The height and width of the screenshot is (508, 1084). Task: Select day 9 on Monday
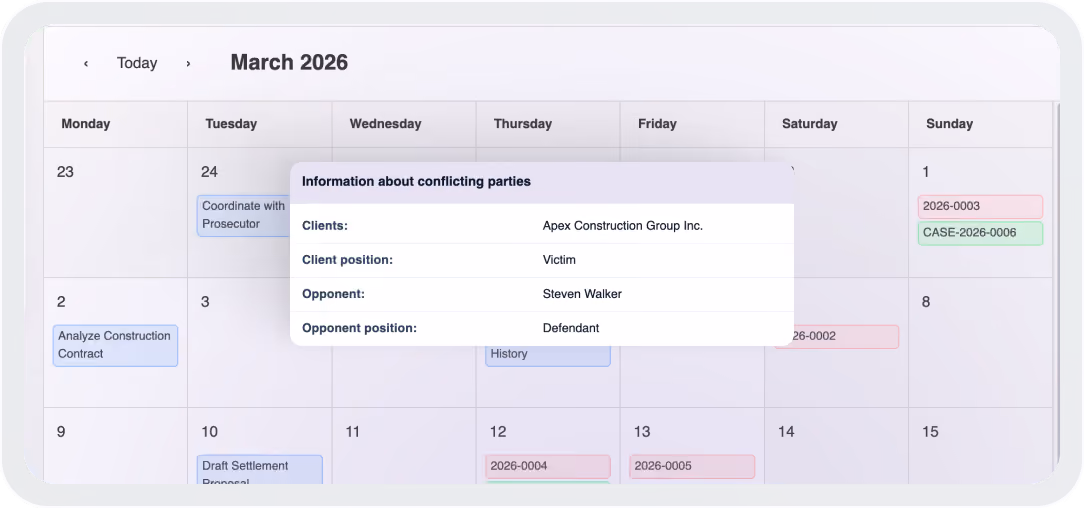click(61, 432)
